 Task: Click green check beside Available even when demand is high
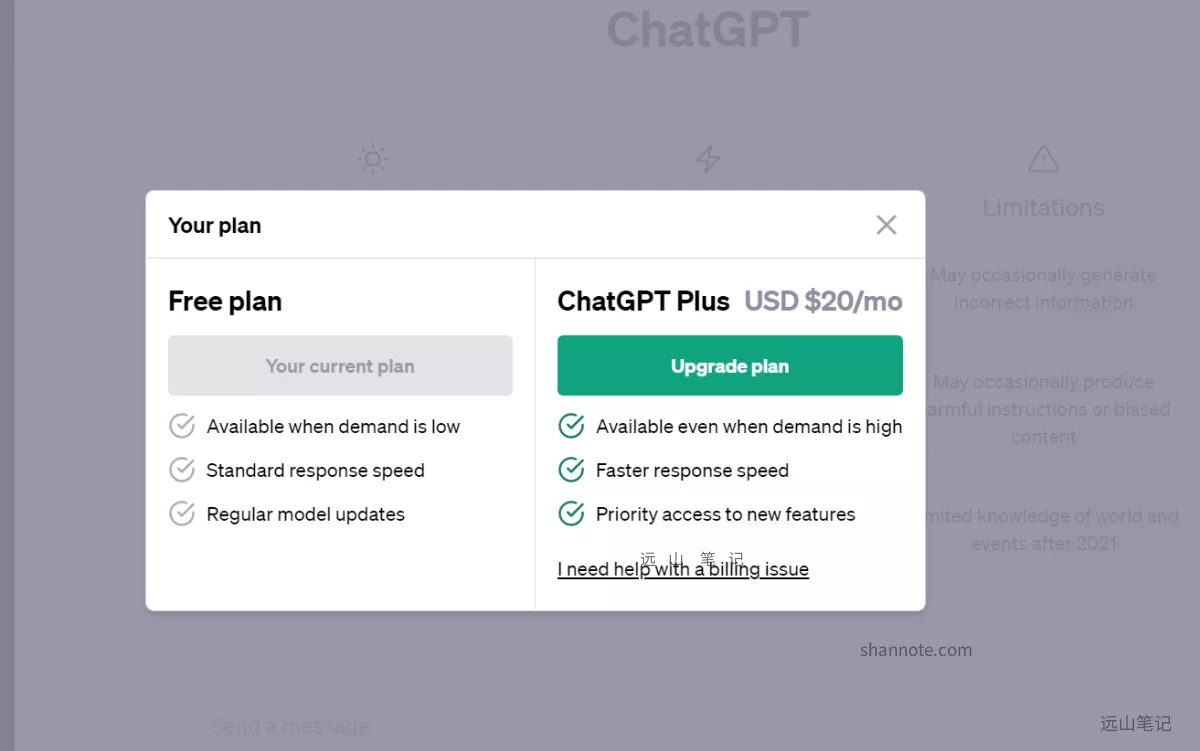pyautogui.click(x=571, y=426)
